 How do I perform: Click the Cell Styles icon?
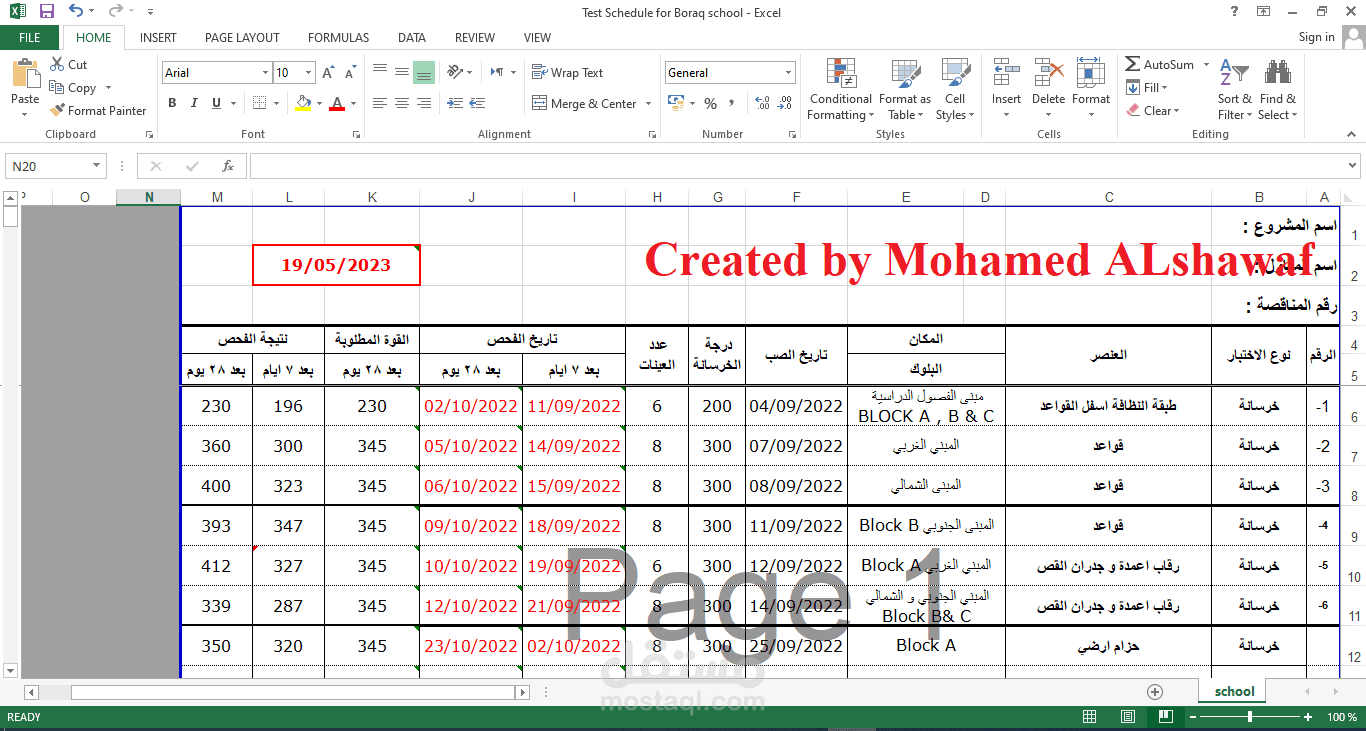[x=954, y=88]
